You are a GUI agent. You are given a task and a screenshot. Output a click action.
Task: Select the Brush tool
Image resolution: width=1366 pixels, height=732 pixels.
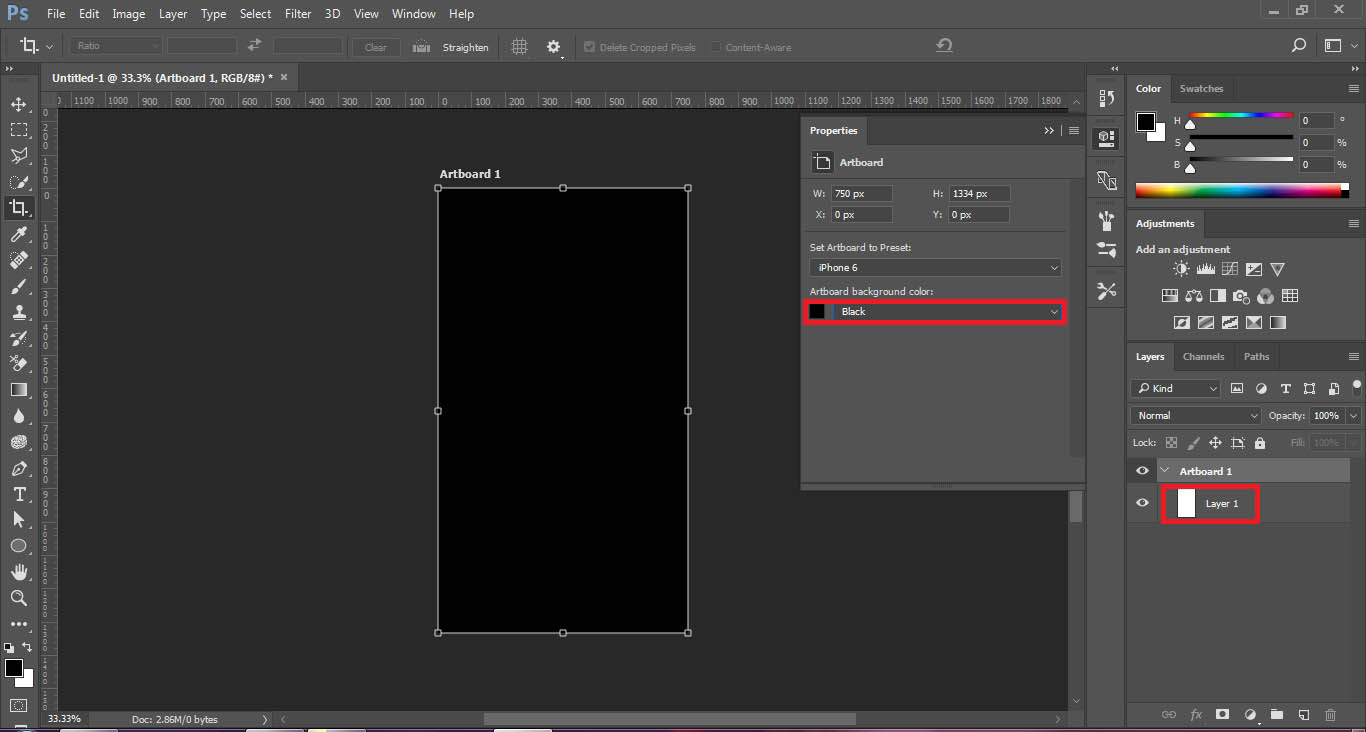click(x=18, y=286)
